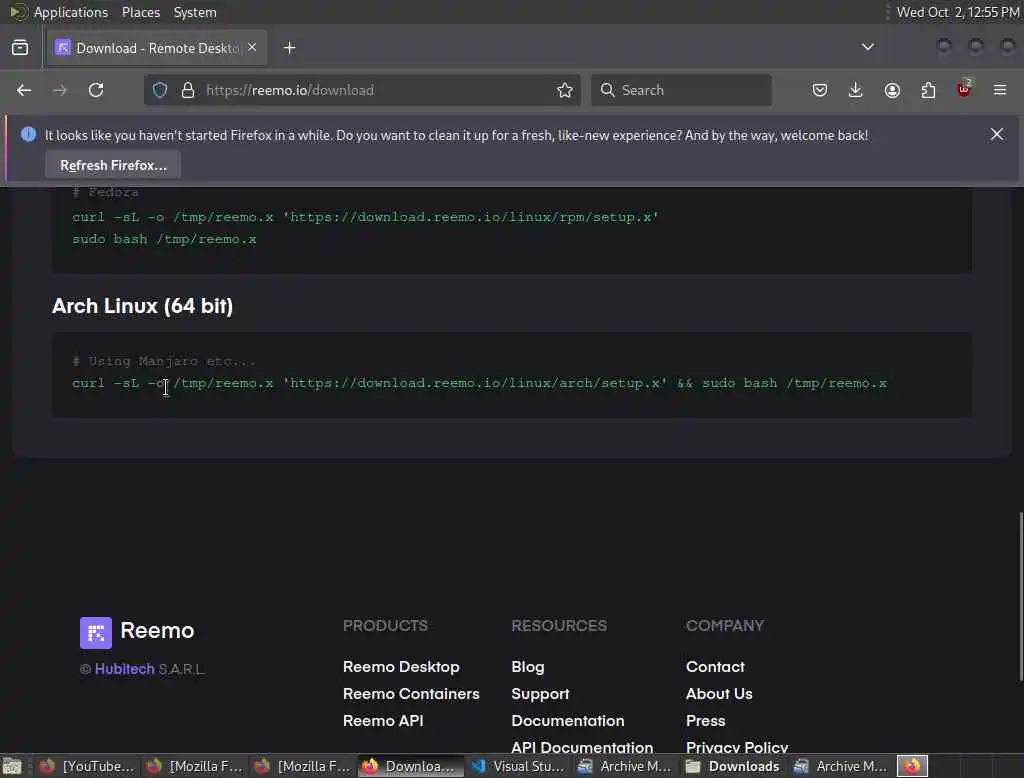1024x778 pixels.
Task: Switch to Visual Studio Code taskbar entry
Action: point(517,766)
